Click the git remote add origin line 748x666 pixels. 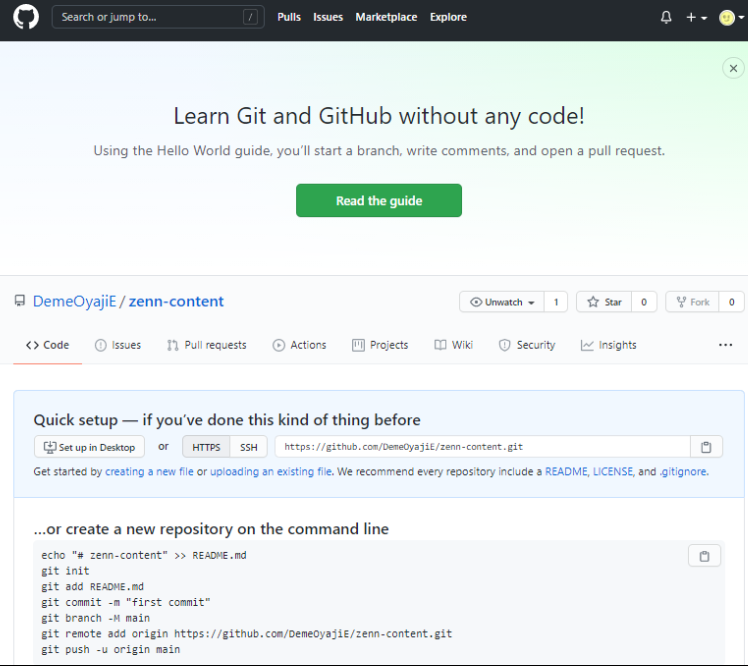click(x=247, y=634)
